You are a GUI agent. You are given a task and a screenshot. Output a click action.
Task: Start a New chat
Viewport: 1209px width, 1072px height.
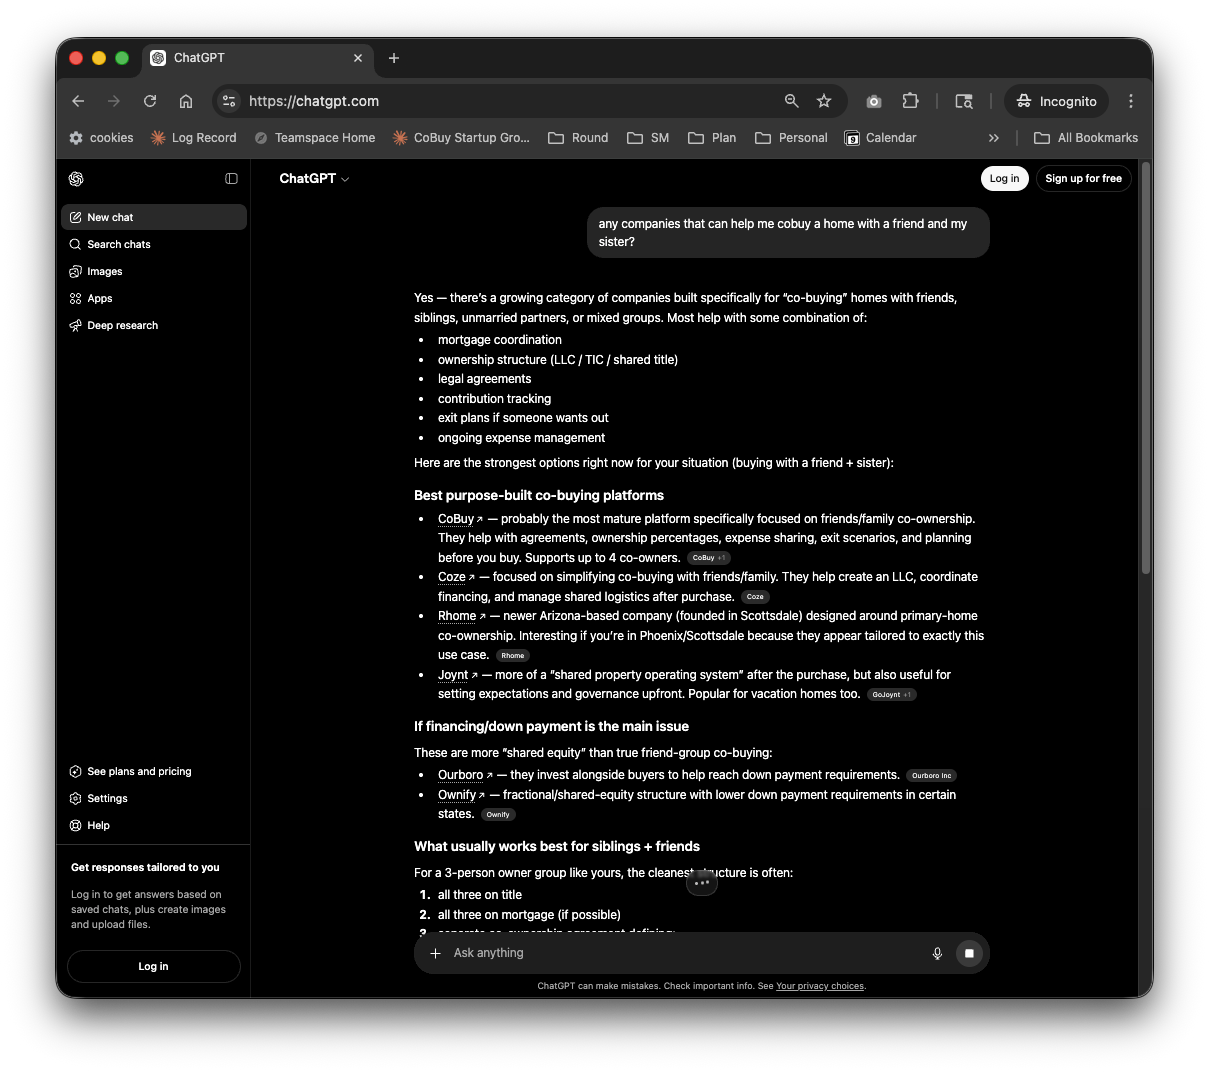(x=154, y=217)
